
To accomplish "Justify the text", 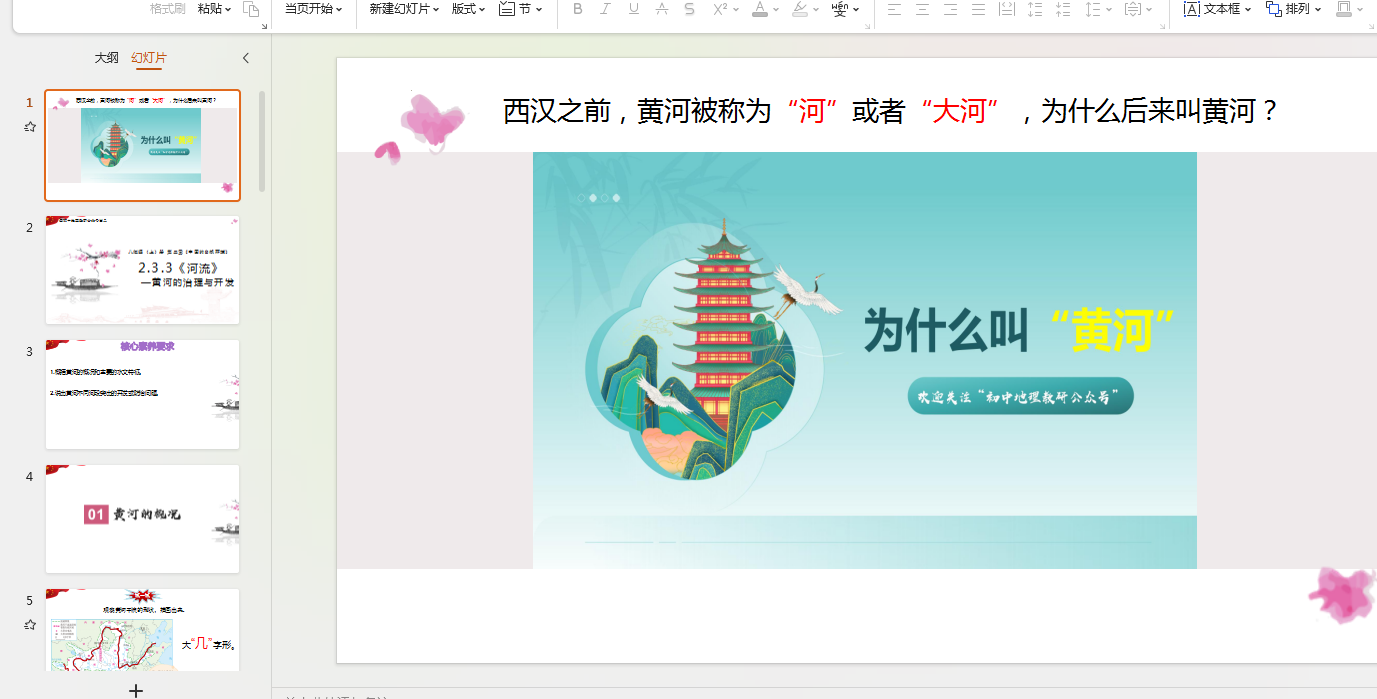I will [978, 9].
